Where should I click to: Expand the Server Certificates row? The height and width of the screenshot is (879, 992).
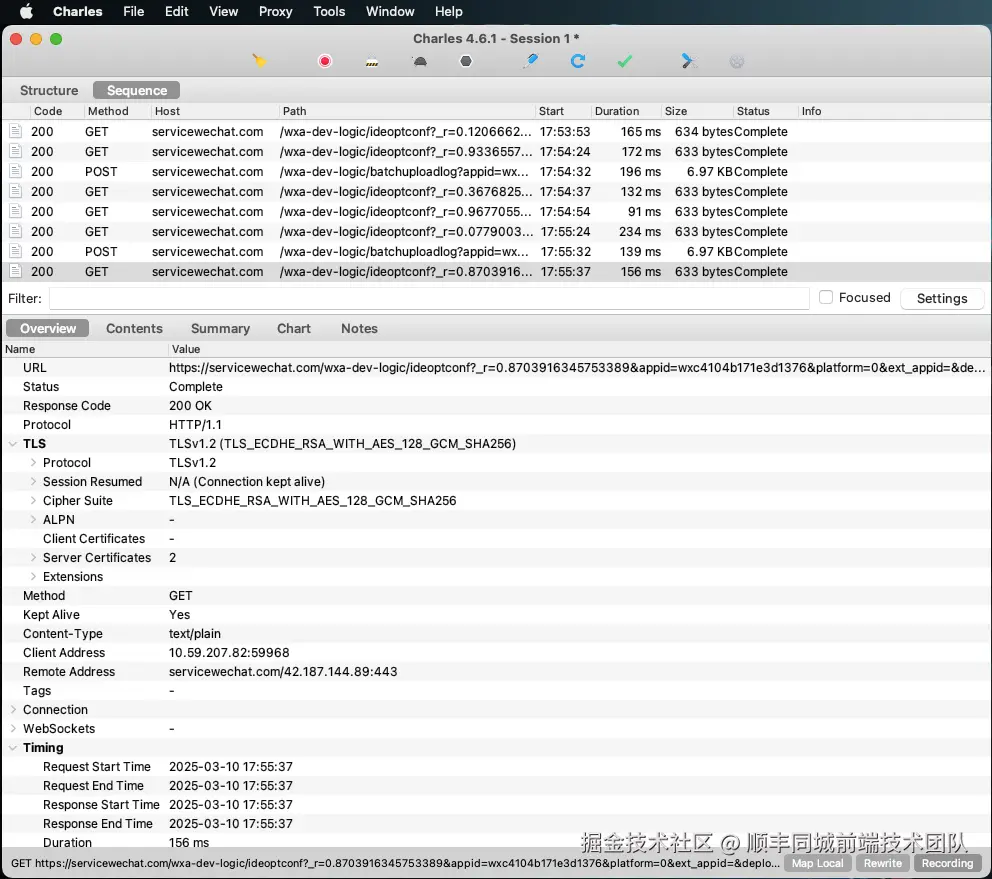pyautogui.click(x=33, y=558)
